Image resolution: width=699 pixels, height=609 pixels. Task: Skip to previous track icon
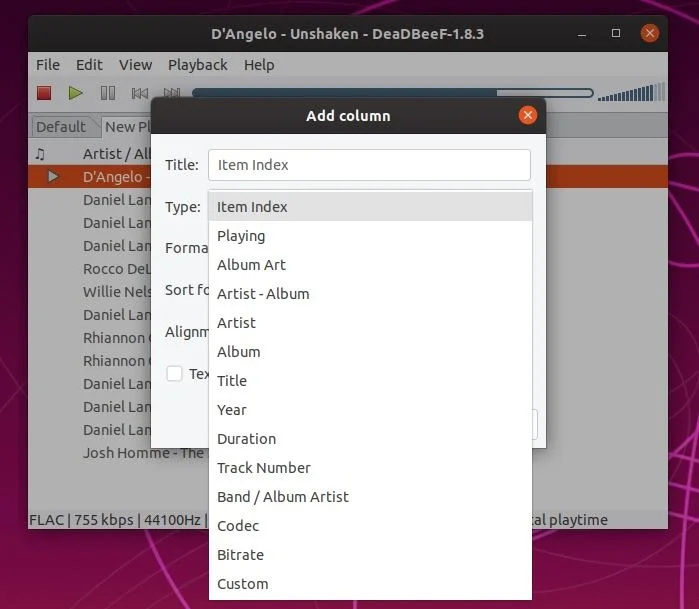(x=140, y=93)
